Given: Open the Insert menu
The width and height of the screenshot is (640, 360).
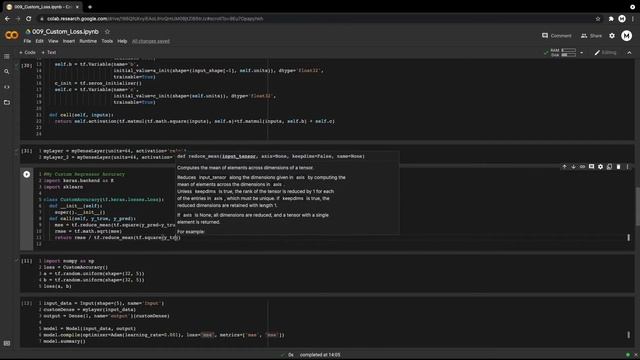Looking at the screenshot, I should (x=69, y=41).
